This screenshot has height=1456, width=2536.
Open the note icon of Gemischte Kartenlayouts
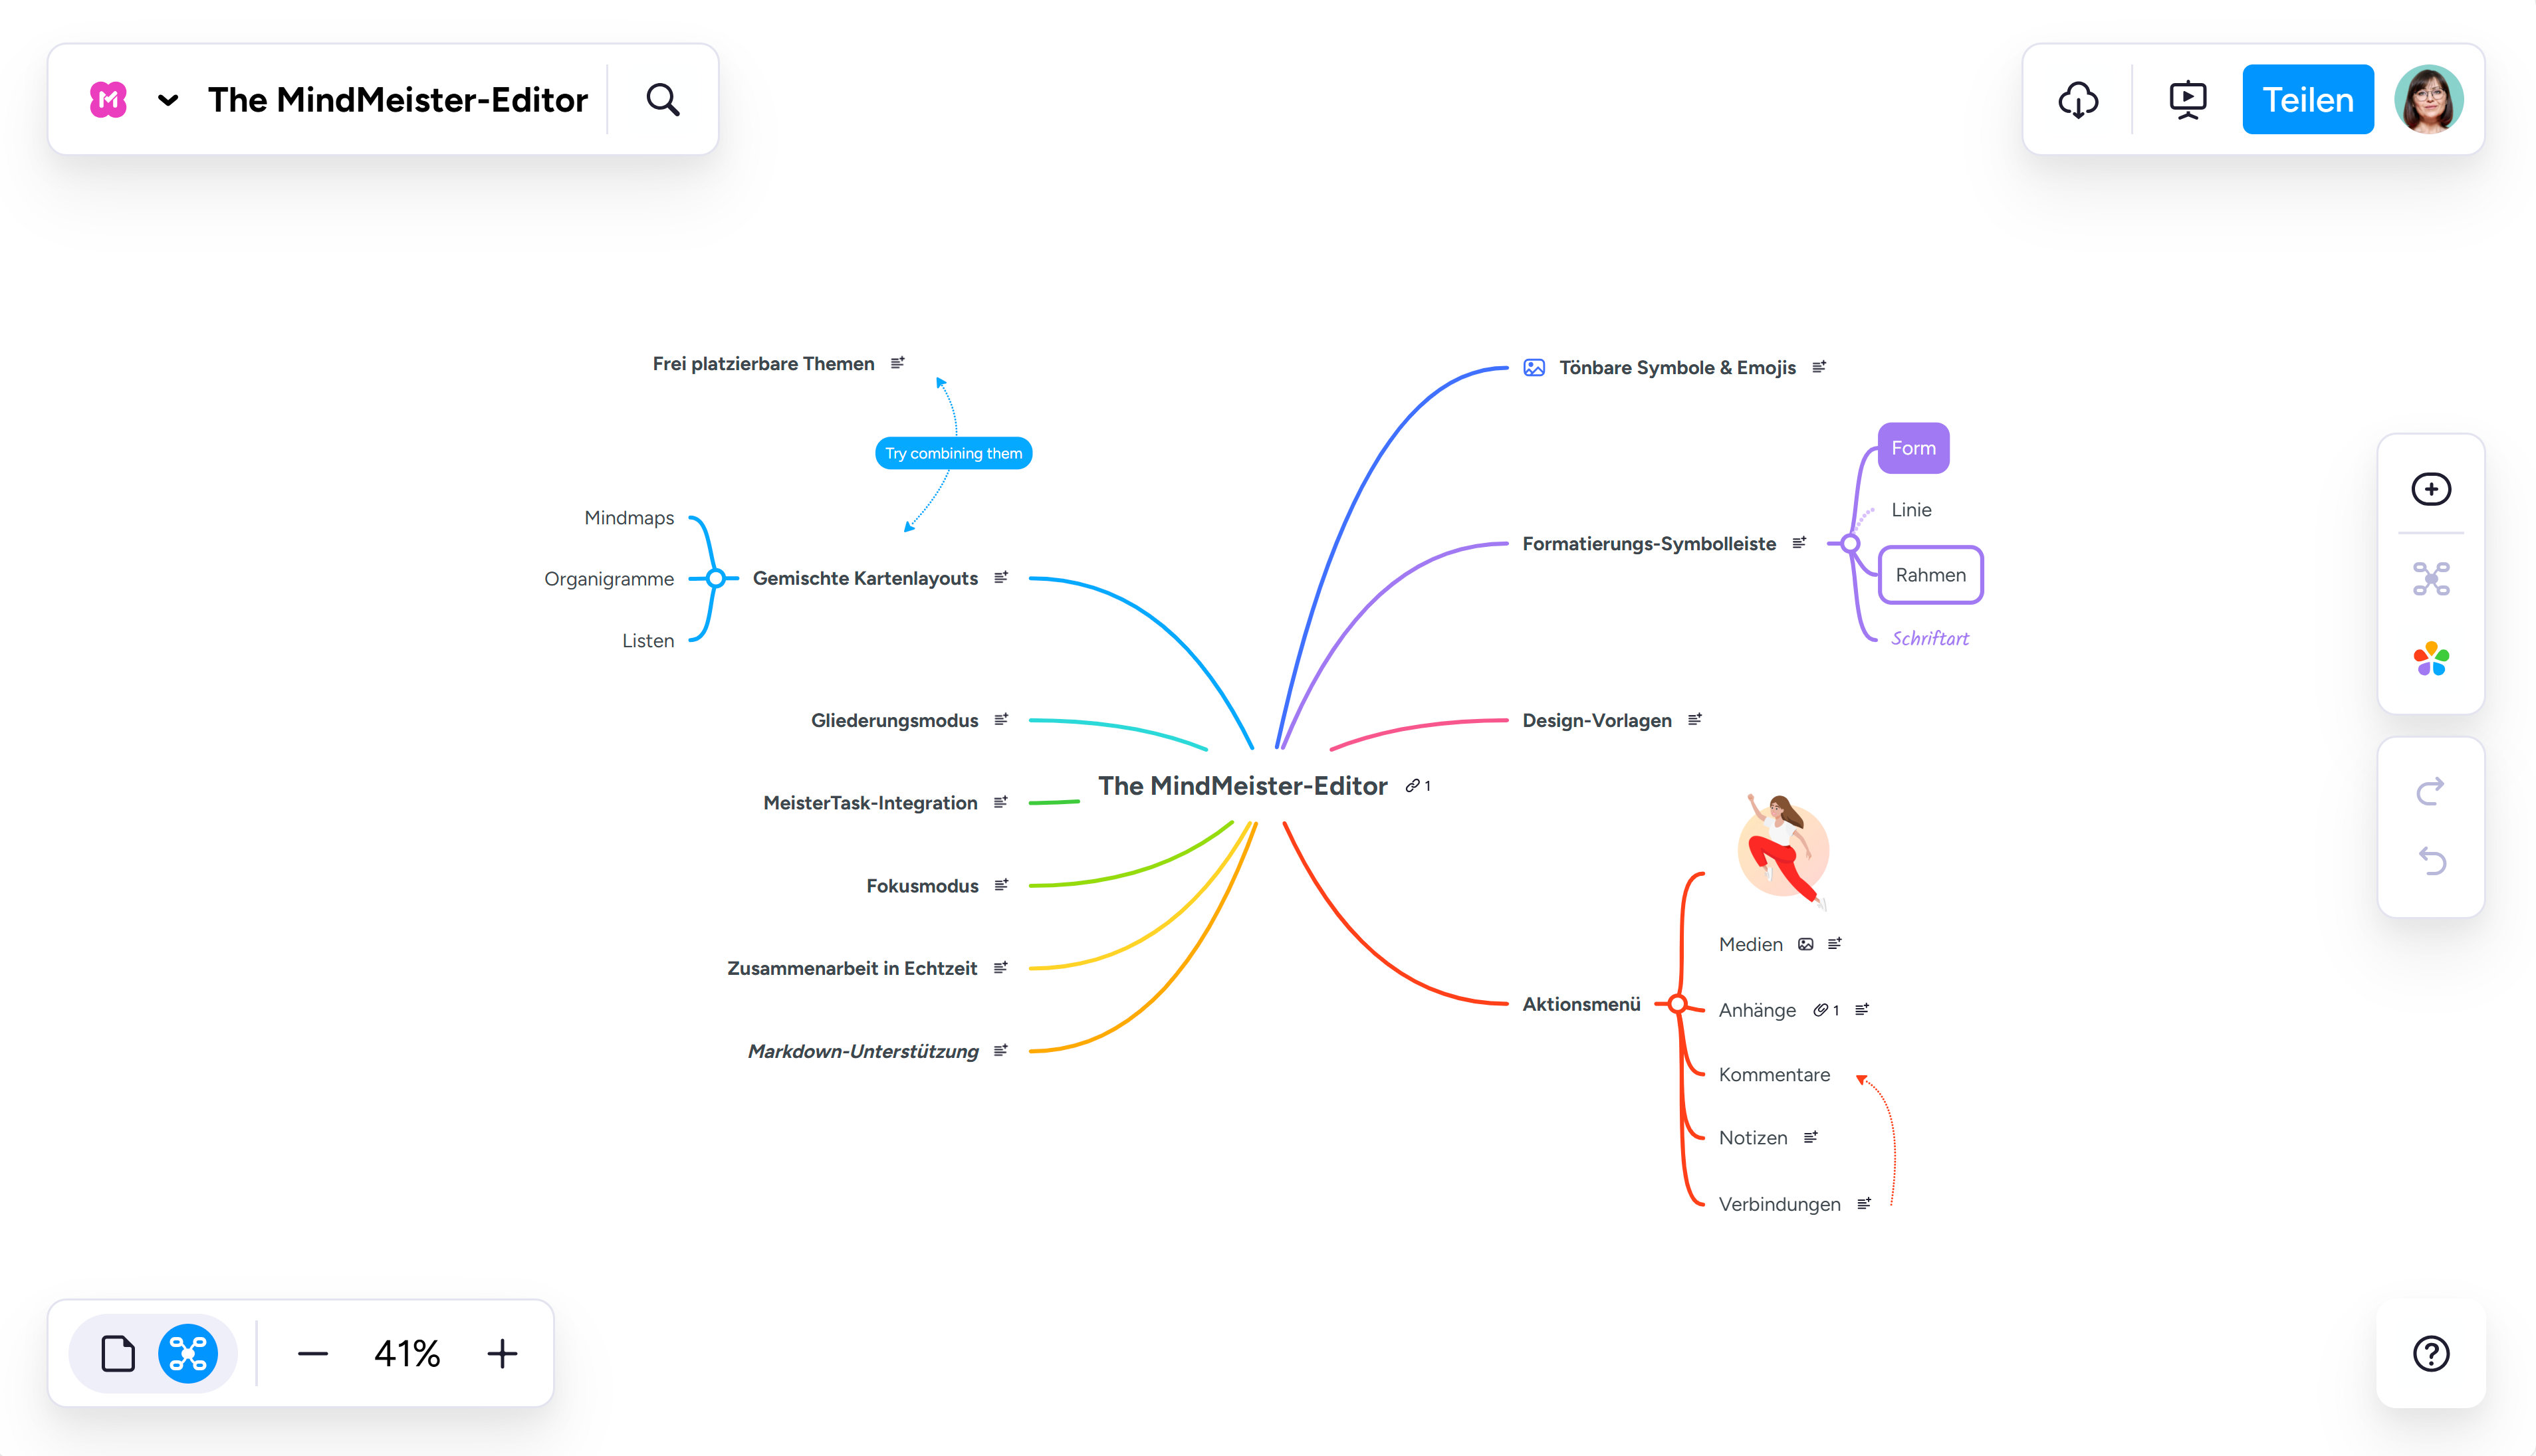(x=1001, y=577)
